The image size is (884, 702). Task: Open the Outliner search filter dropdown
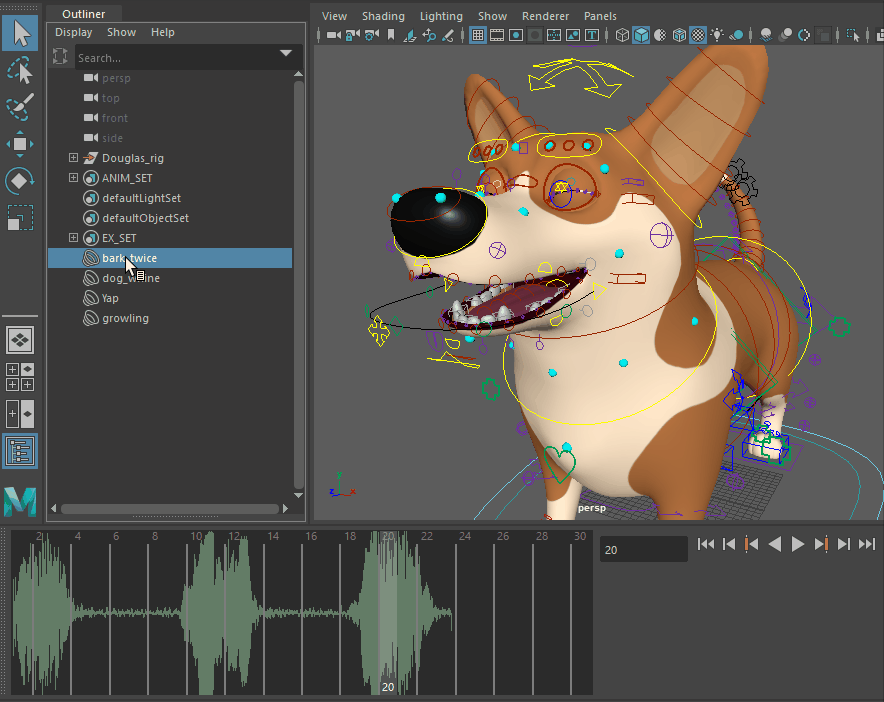pos(286,54)
